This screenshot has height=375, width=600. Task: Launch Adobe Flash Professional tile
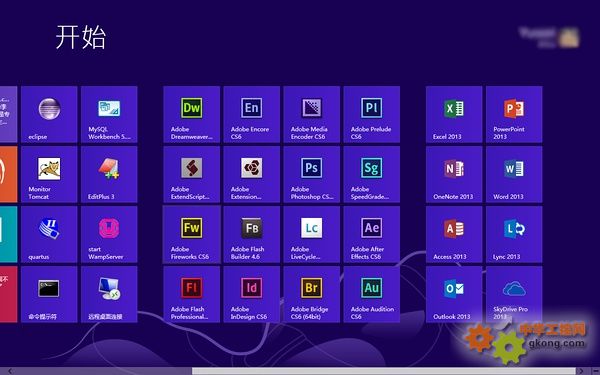coord(191,294)
